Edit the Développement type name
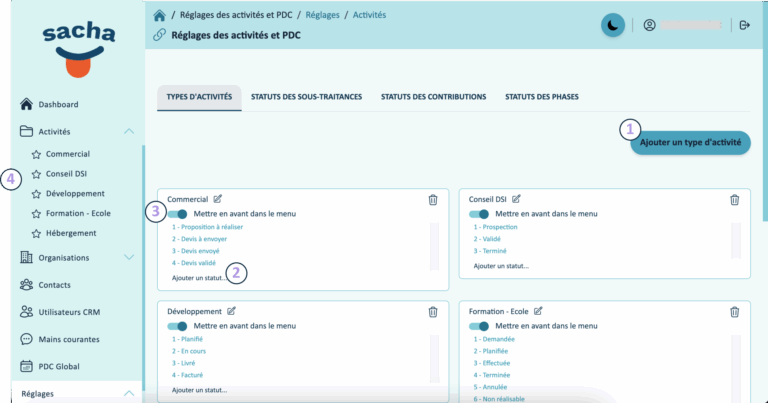768x403 pixels. (x=231, y=311)
